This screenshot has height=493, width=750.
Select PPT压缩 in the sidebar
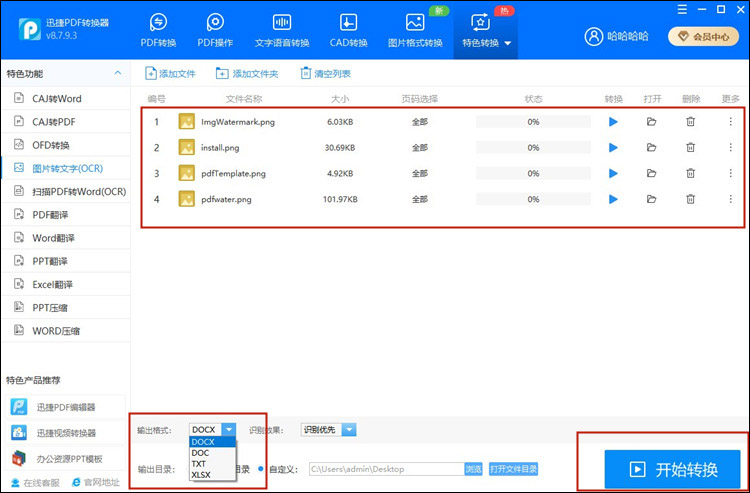(66, 308)
